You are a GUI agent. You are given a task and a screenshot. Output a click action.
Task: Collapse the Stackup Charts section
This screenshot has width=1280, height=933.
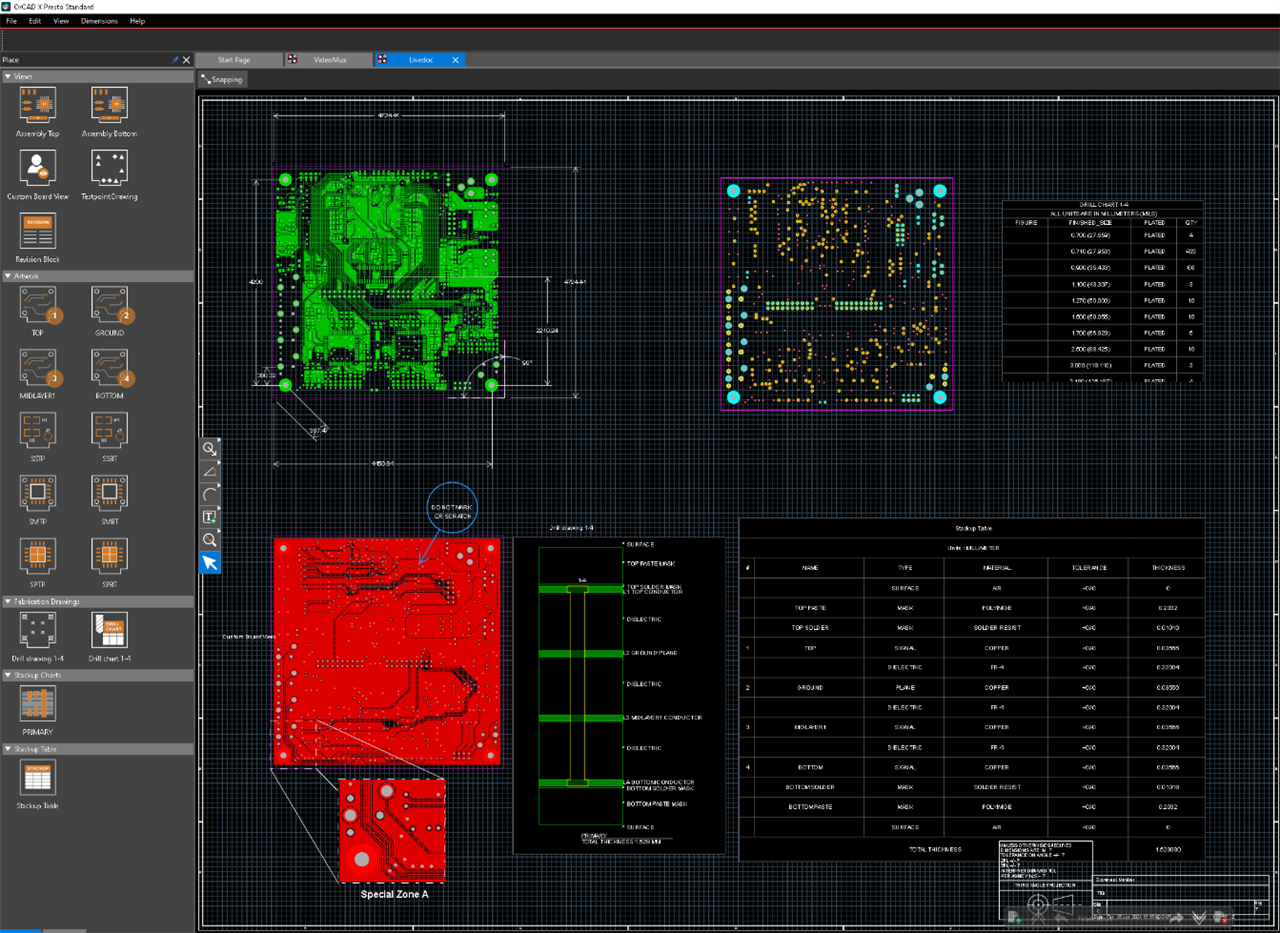pyautogui.click(x=8, y=675)
